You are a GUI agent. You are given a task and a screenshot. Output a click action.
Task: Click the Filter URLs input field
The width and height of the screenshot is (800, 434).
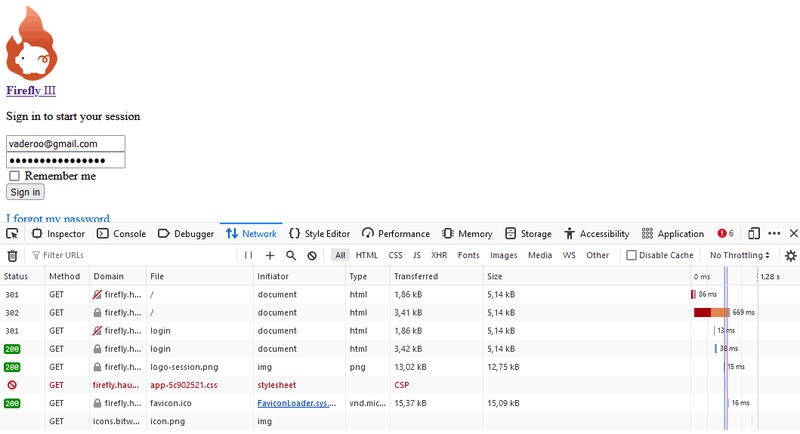(133, 255)
